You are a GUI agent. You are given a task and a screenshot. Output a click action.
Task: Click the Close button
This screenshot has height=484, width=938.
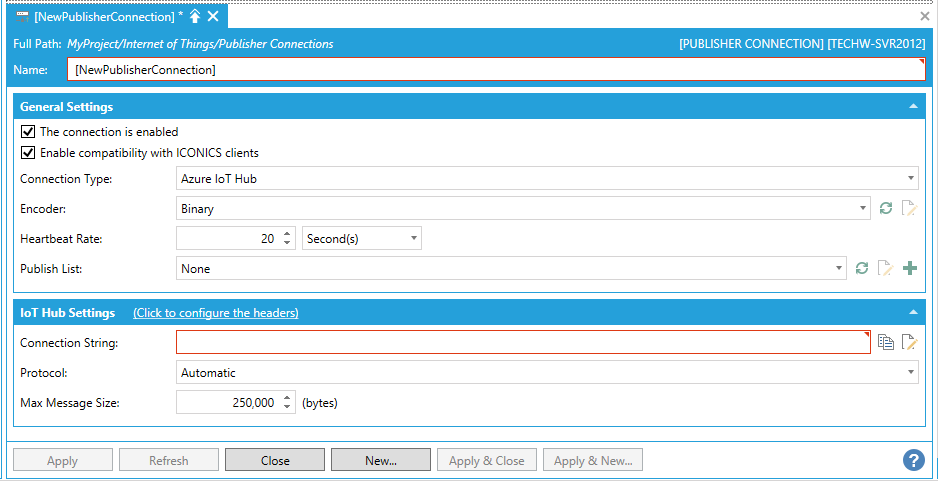point(275,461)
